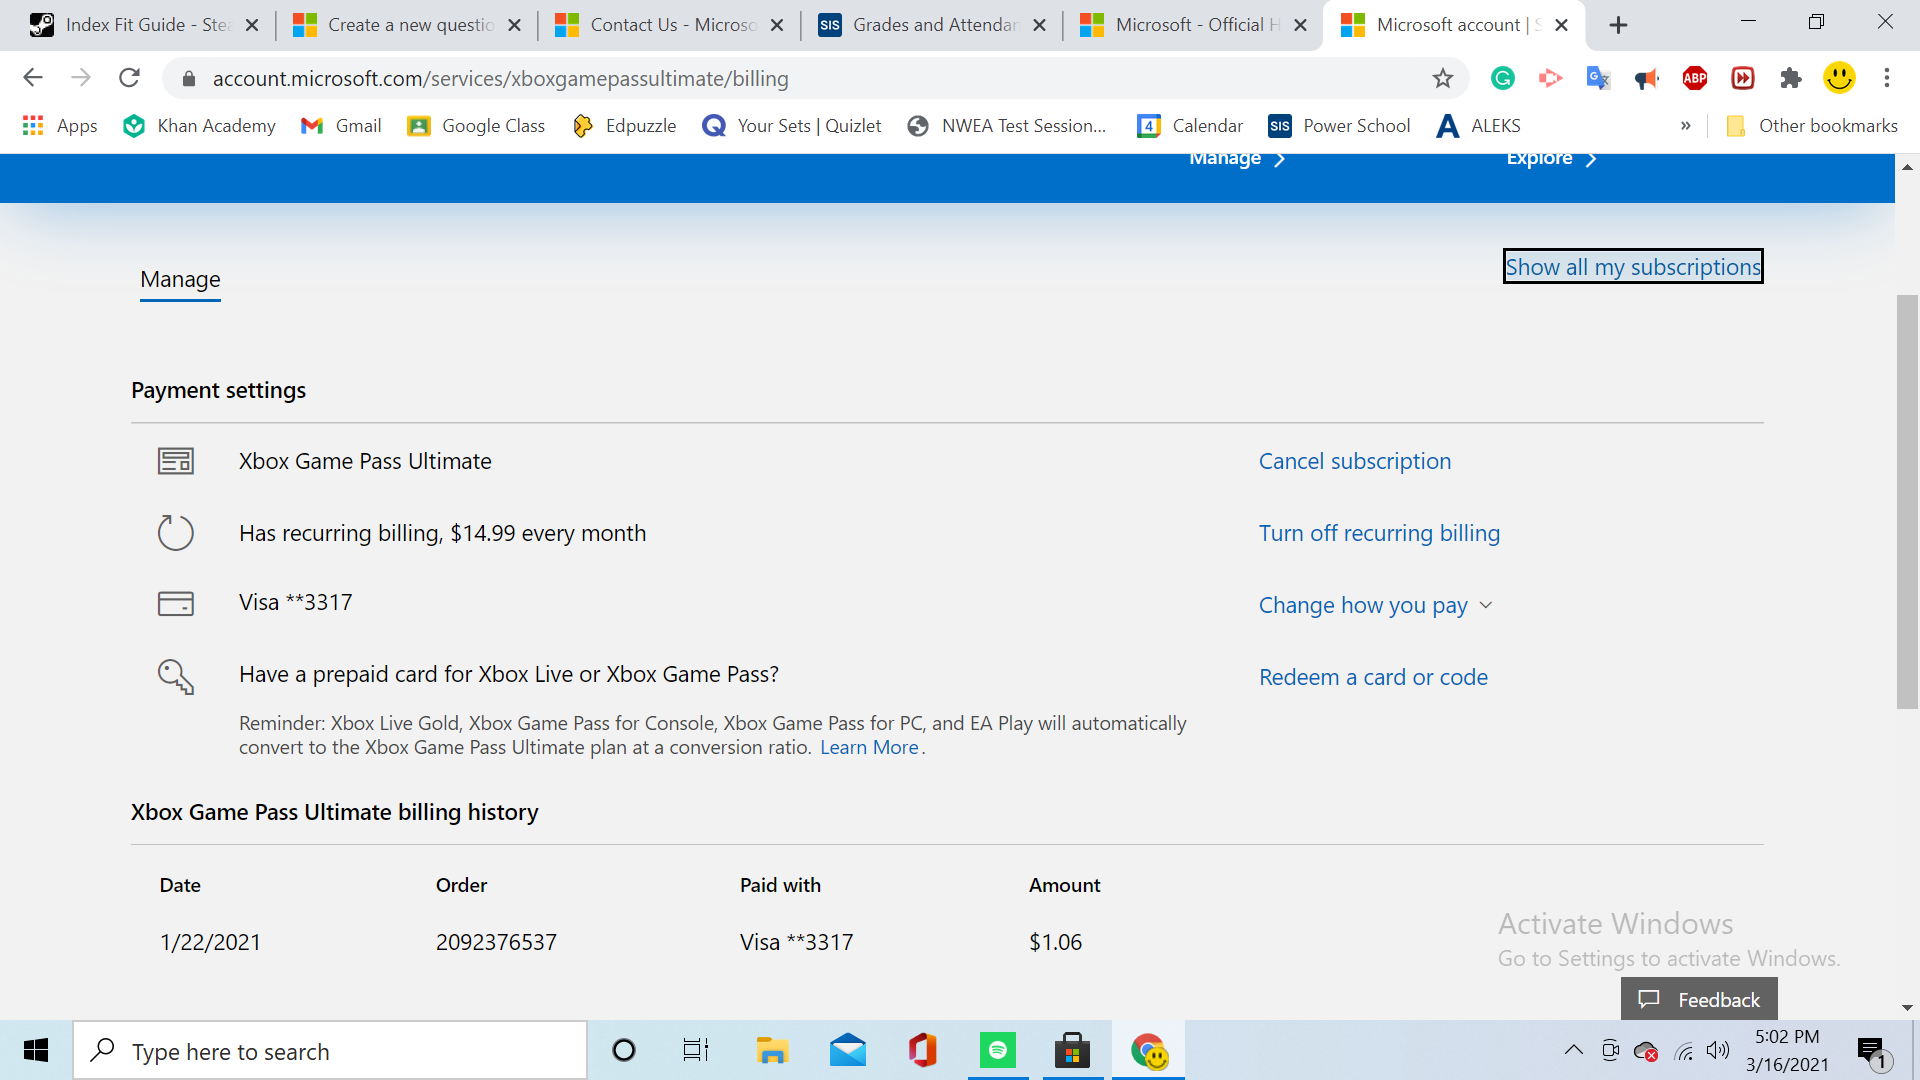The height and width of the screenshot is (1080, 1920).
Task: Click Turn off recurring billing
Action: [x=1378, y=533]
